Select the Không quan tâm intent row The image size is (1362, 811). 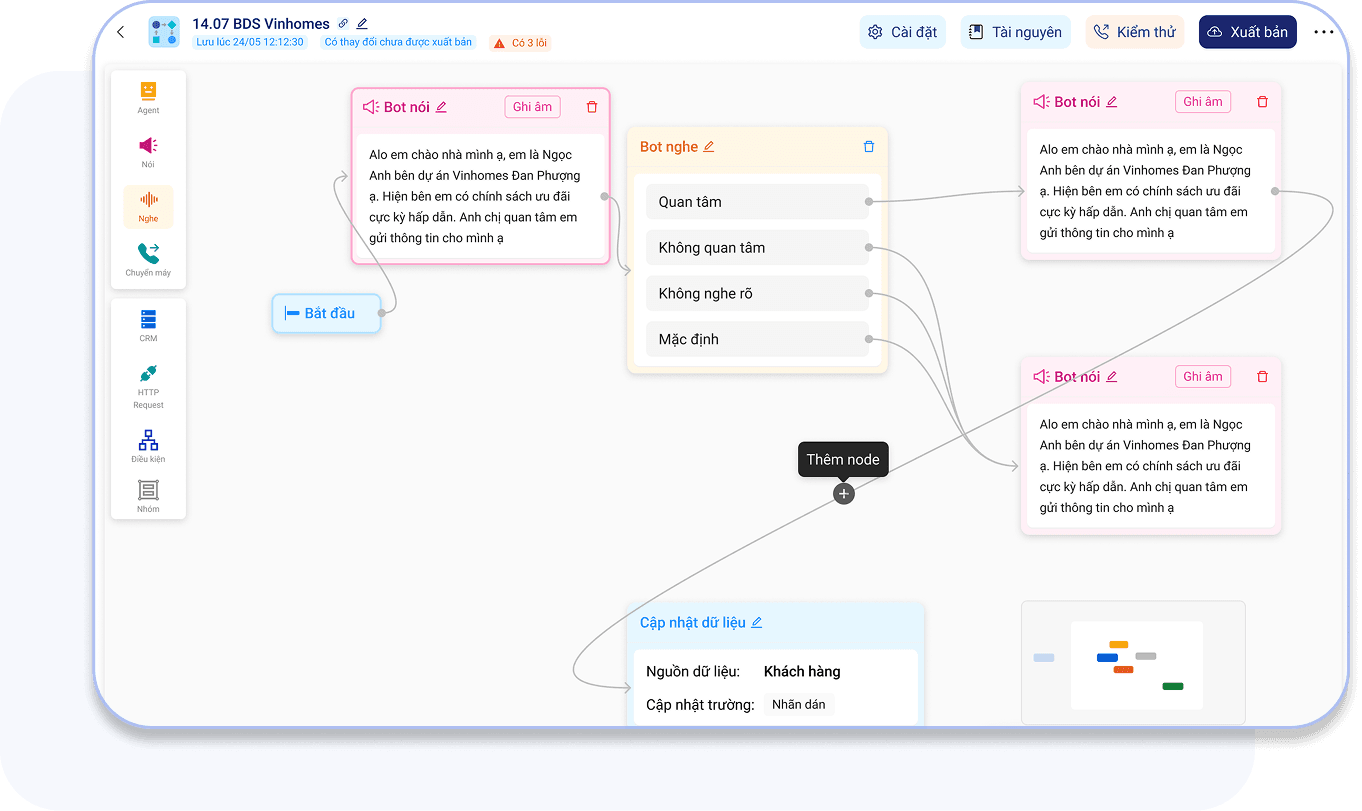(757, 248)
